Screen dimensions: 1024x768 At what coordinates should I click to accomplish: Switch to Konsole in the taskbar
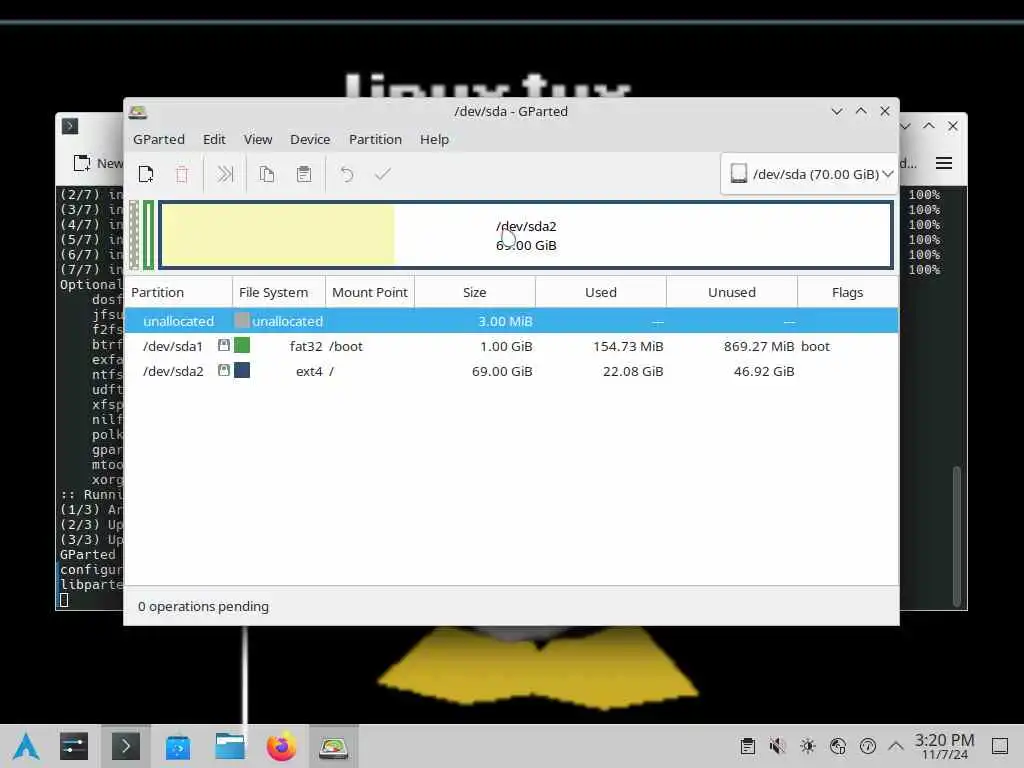(125, 746)
